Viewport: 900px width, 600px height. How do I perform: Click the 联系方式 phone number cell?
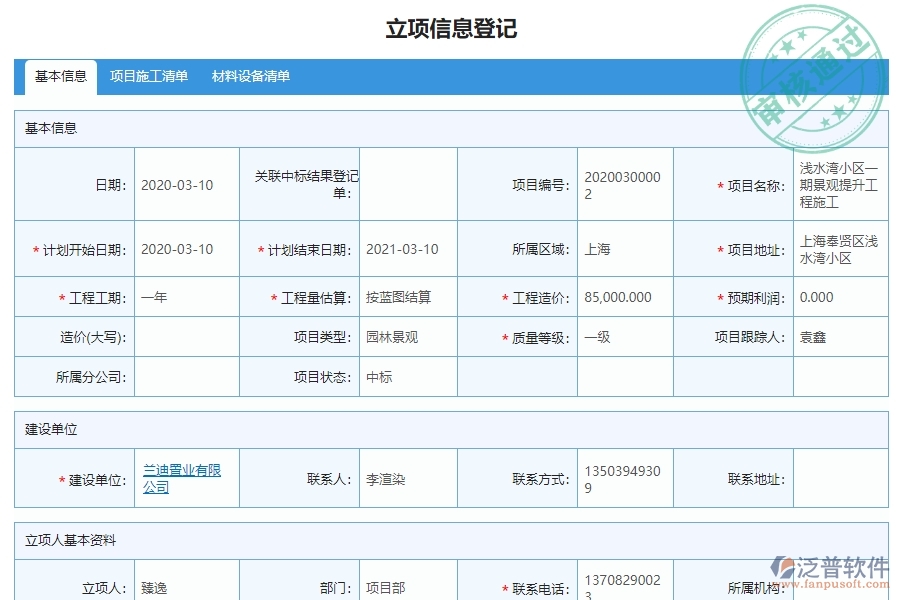(620, 478)
